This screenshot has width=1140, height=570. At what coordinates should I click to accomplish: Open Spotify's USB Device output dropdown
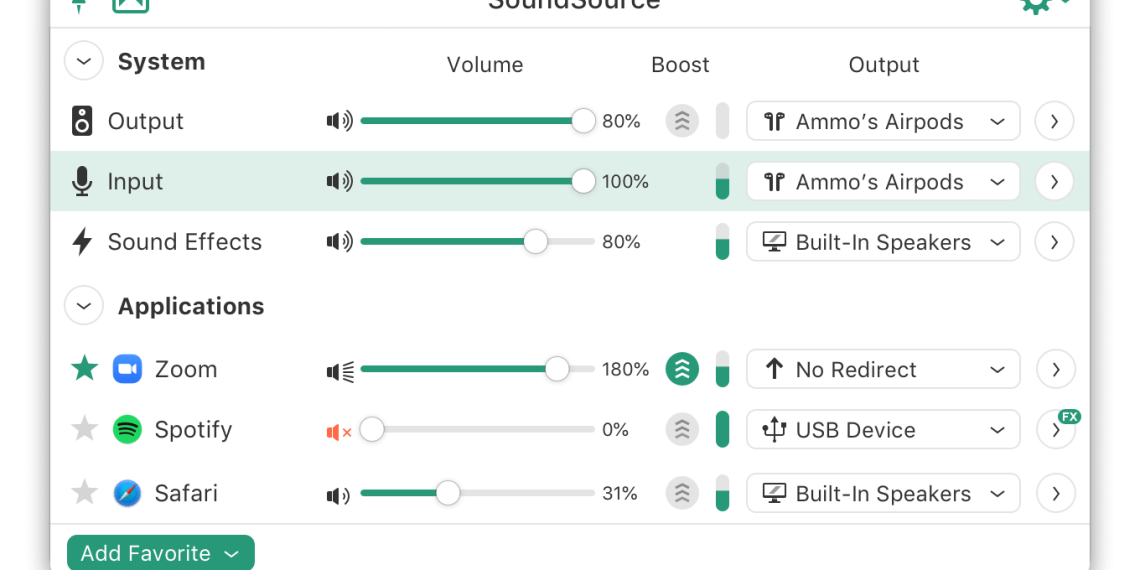tap(883, 430)
